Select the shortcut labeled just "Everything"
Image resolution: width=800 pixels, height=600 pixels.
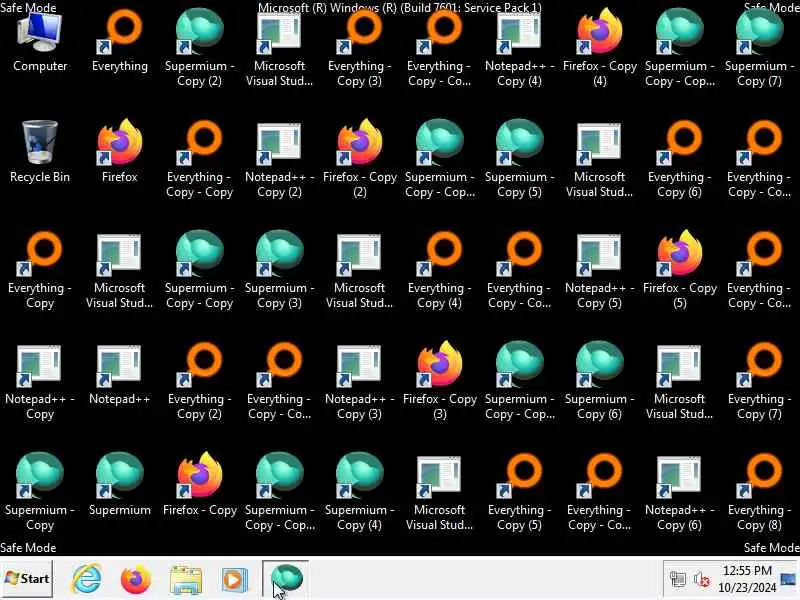point(120,42)
